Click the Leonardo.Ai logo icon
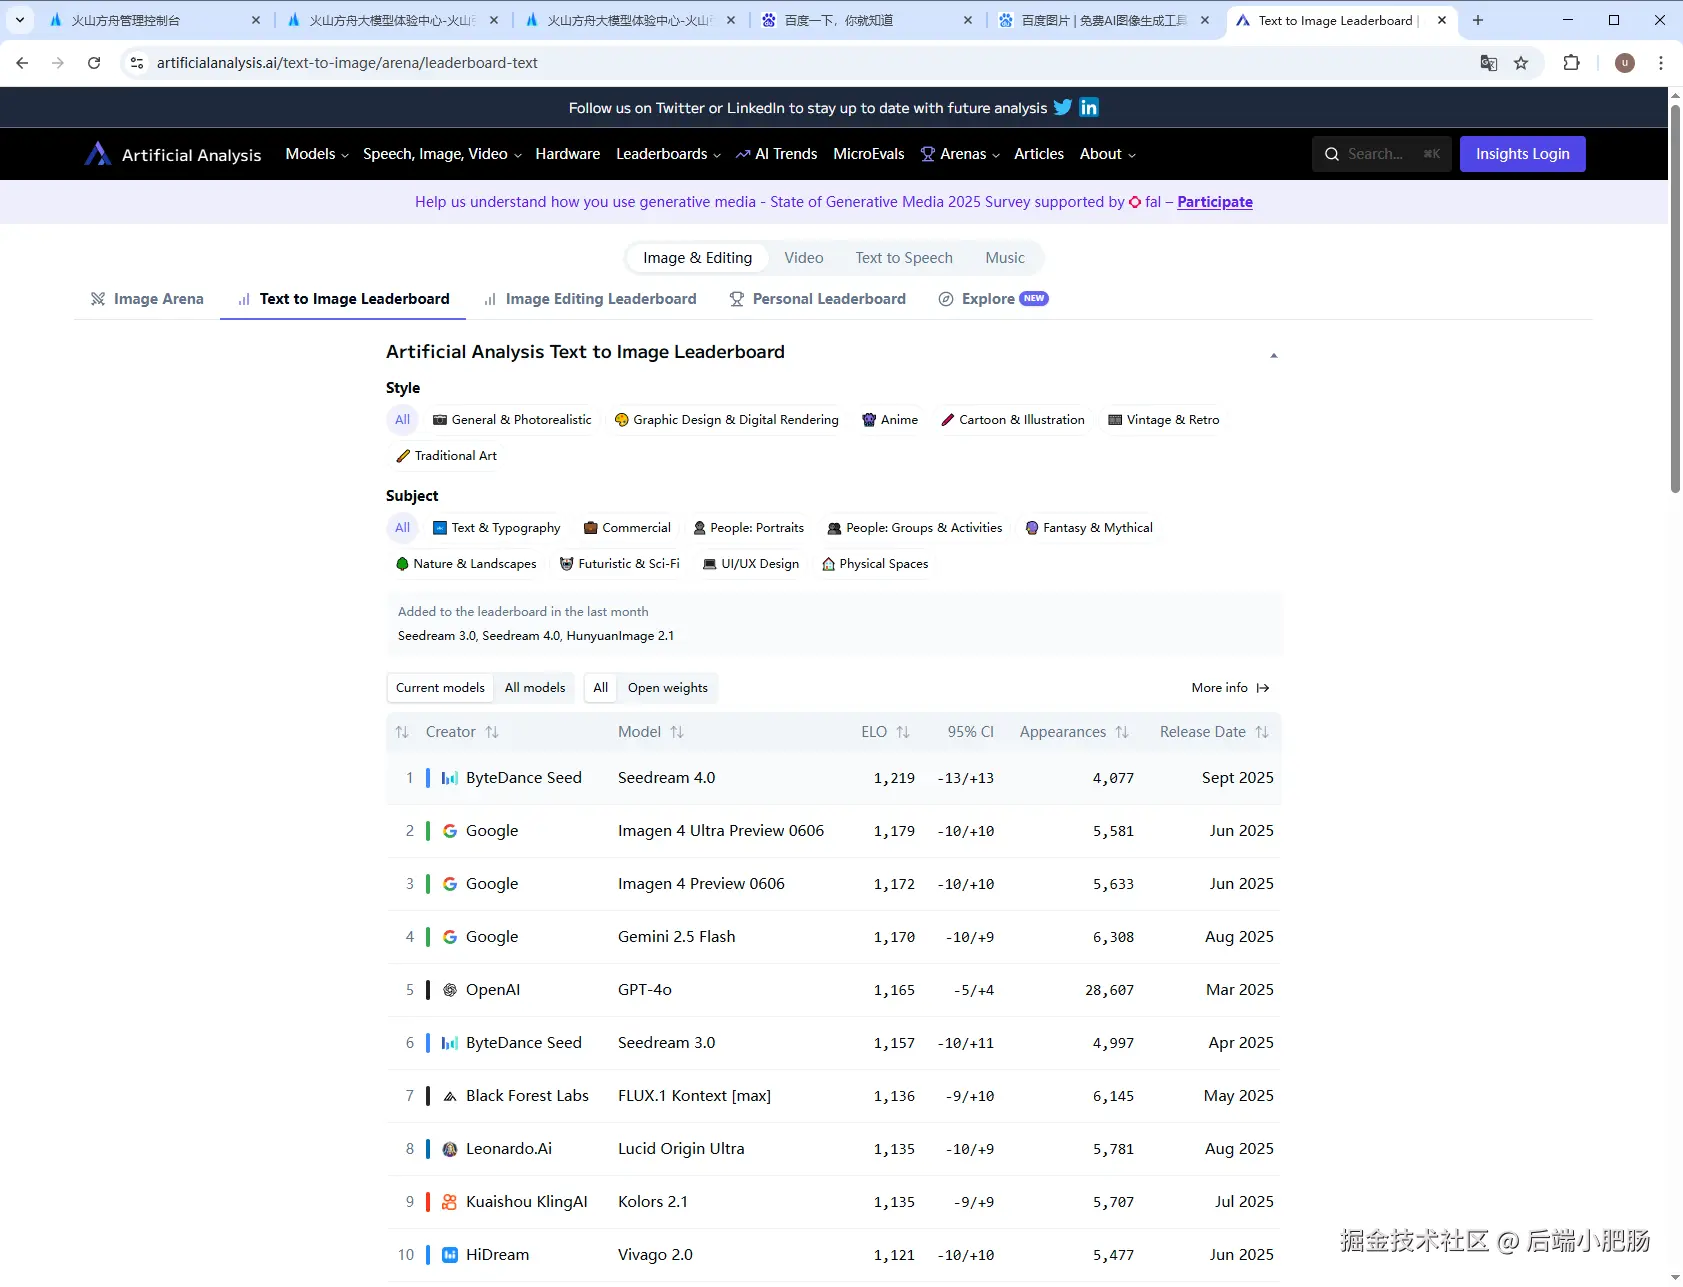The height and width of the screenshot is (1287, 1683). pos(450,1149)
